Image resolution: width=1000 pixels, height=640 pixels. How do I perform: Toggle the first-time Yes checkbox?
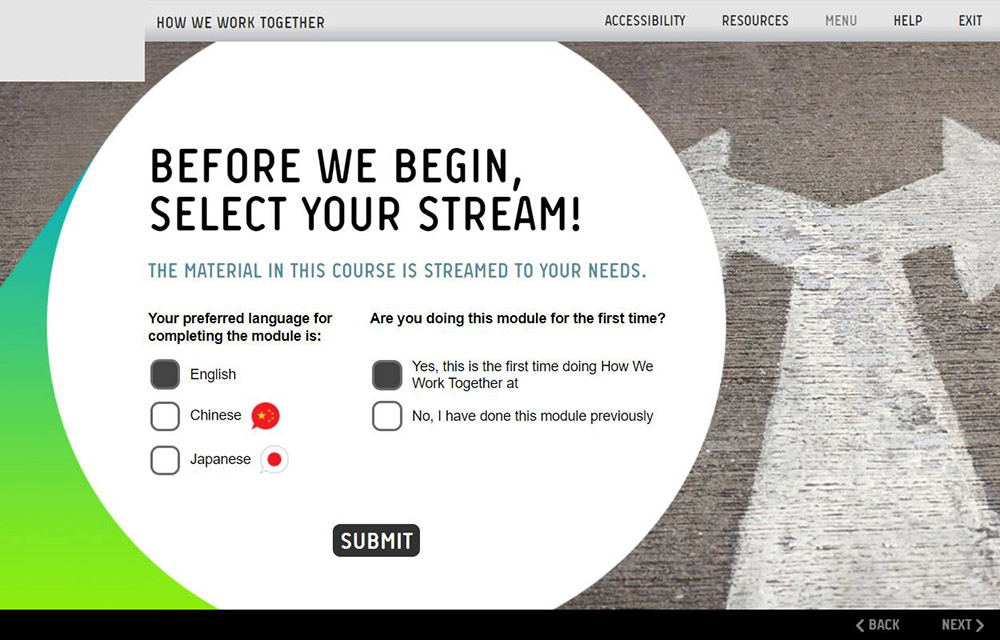387,375
